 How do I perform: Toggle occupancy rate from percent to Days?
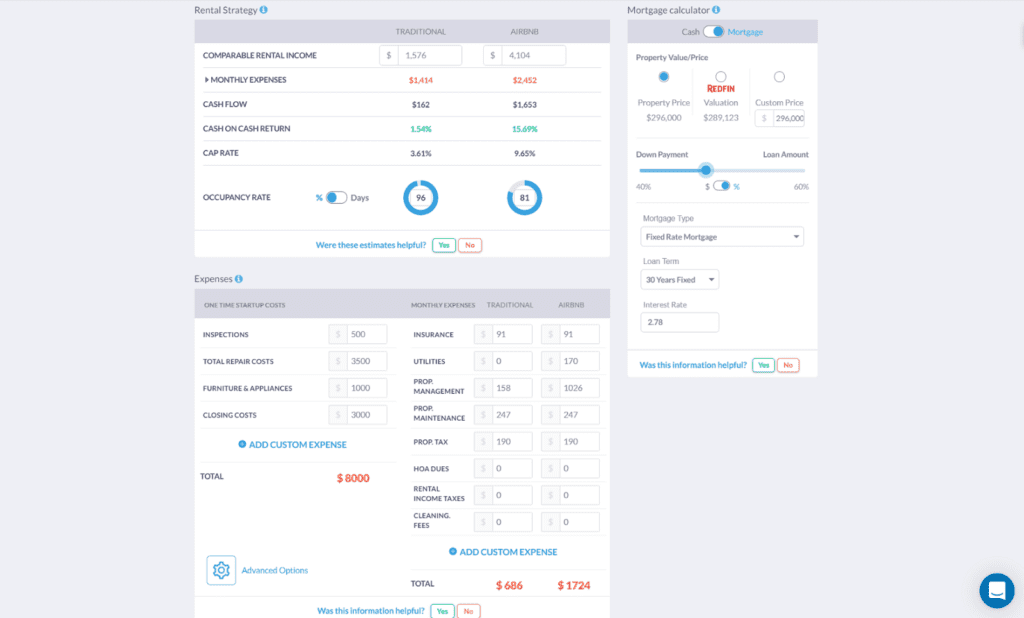pos(335,197)
